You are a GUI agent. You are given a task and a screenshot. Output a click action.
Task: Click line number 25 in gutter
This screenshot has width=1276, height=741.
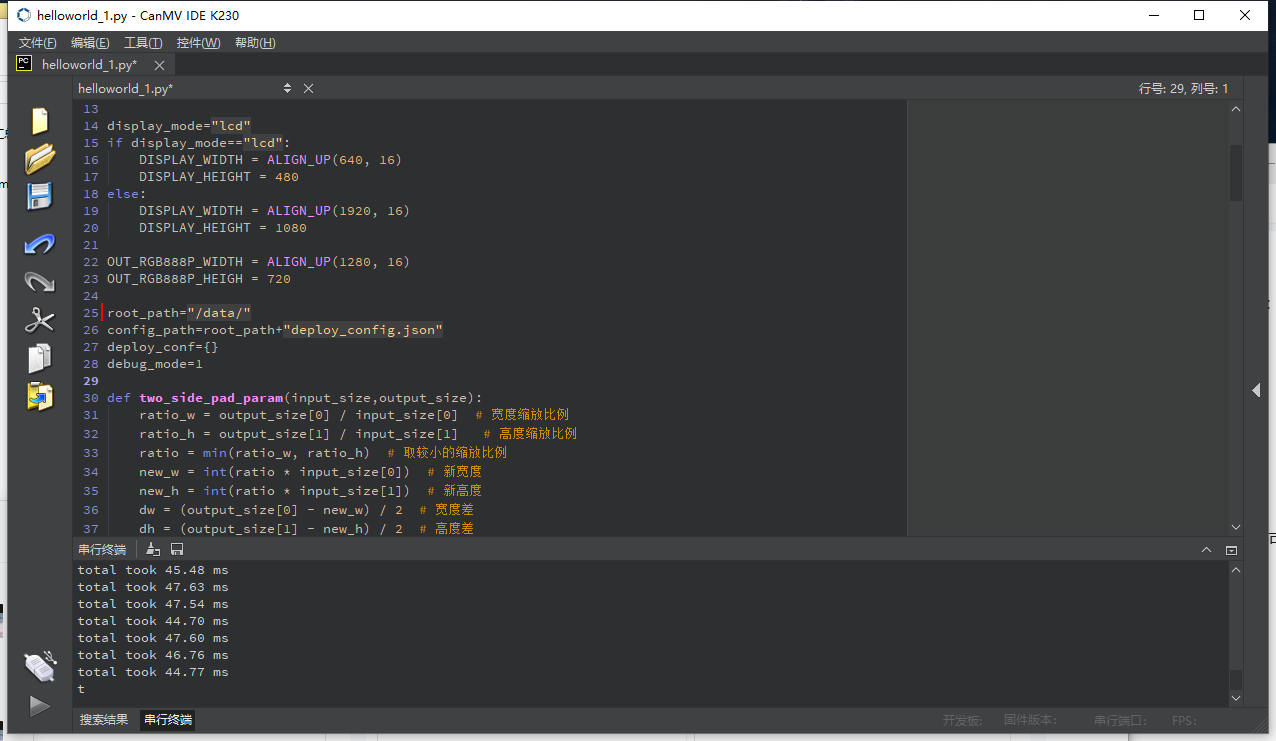91,313
